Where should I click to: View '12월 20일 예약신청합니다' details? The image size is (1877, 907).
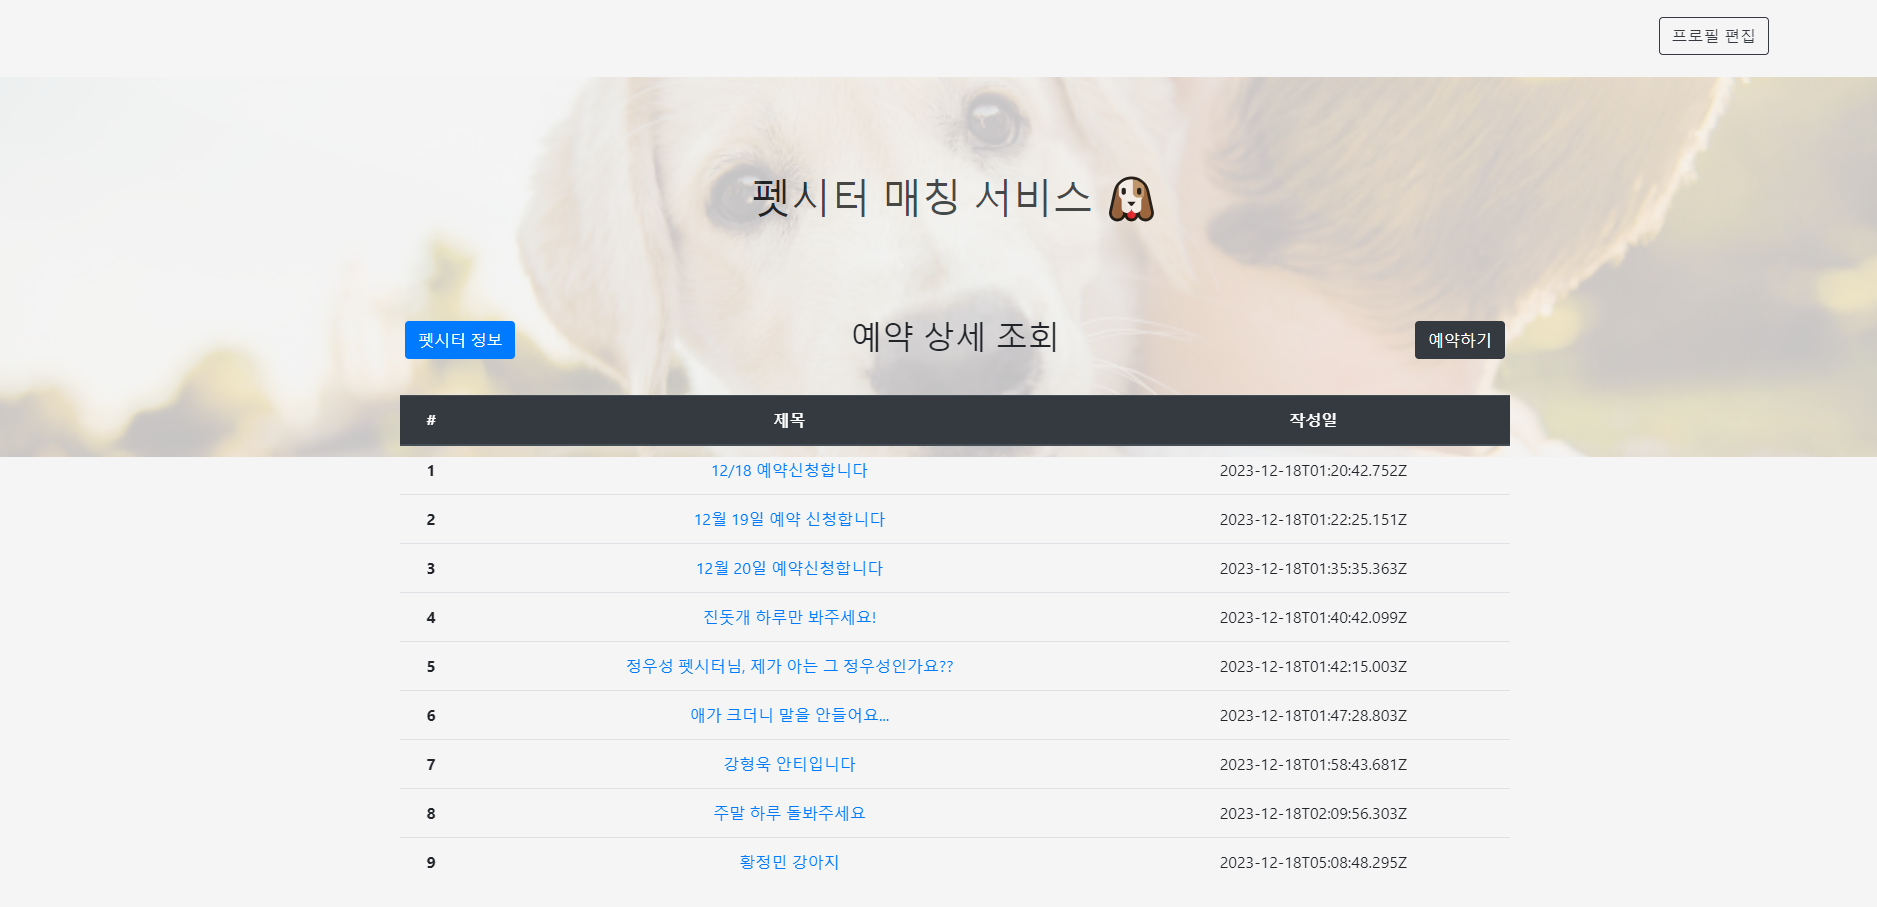790,568
